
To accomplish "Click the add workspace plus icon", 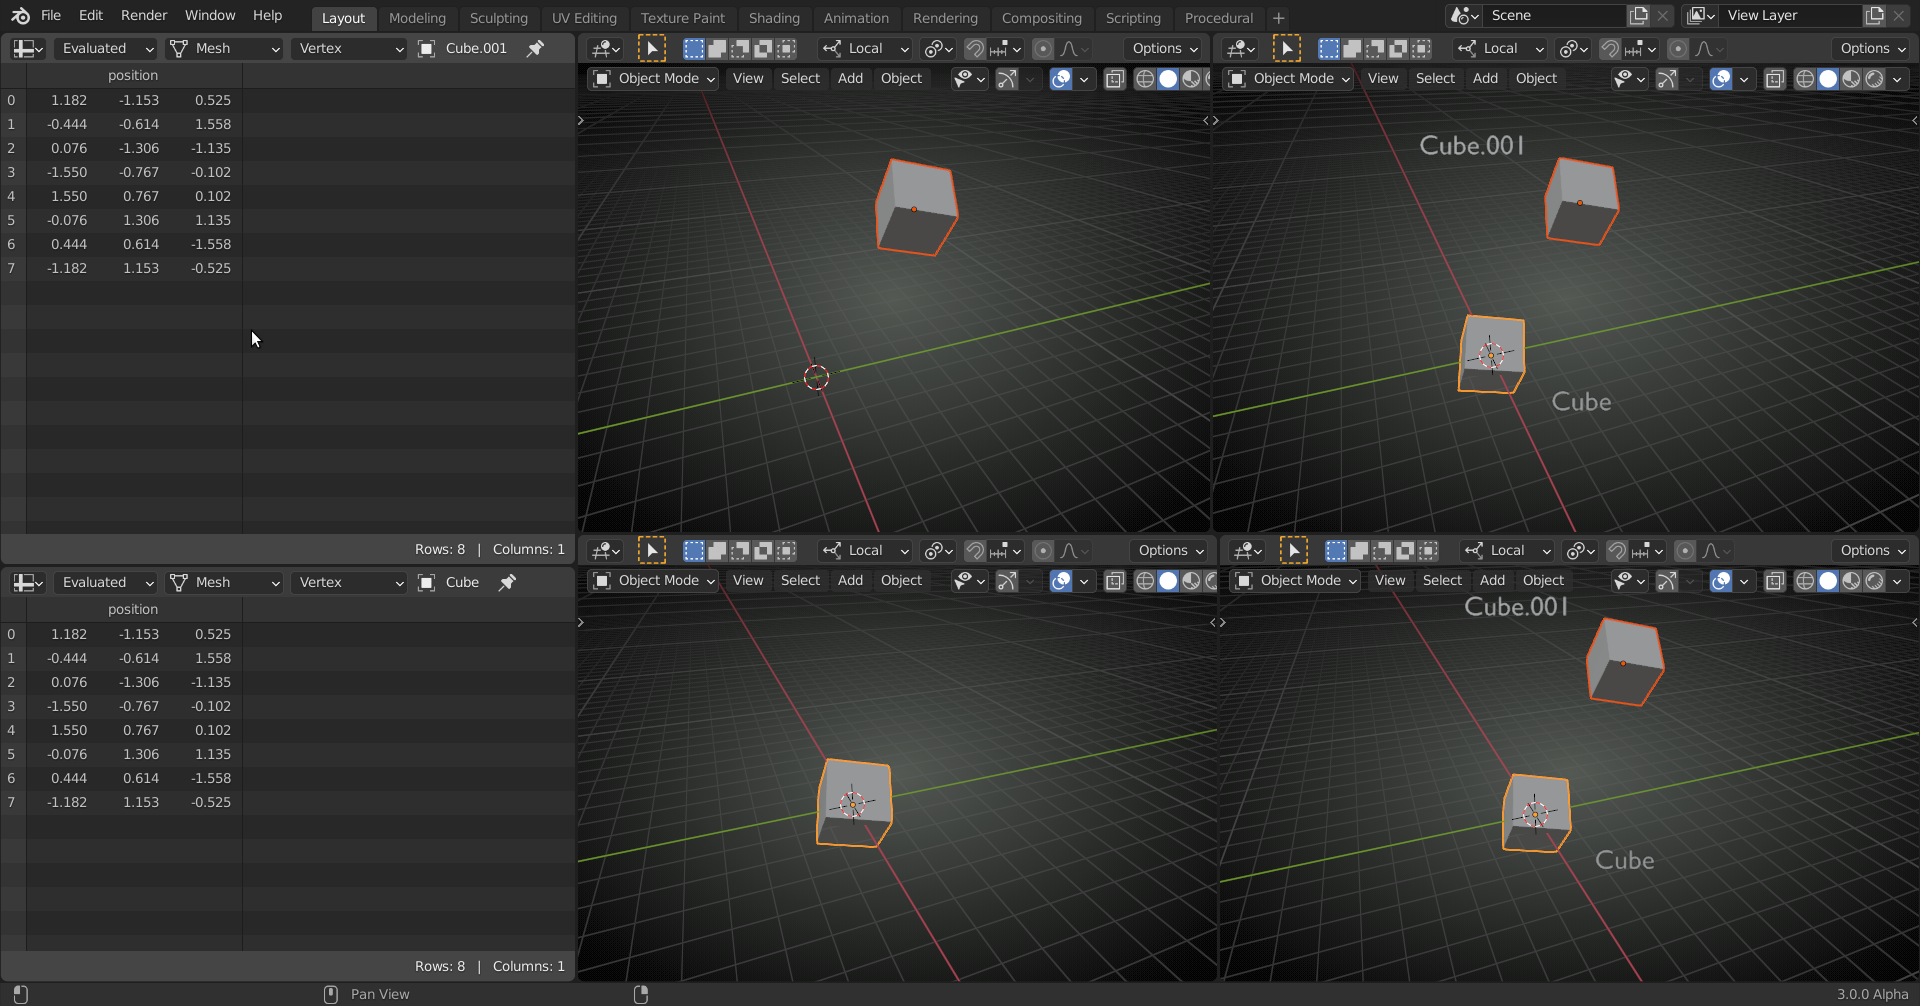I will pyautogui.click(x=1278, y=18).
